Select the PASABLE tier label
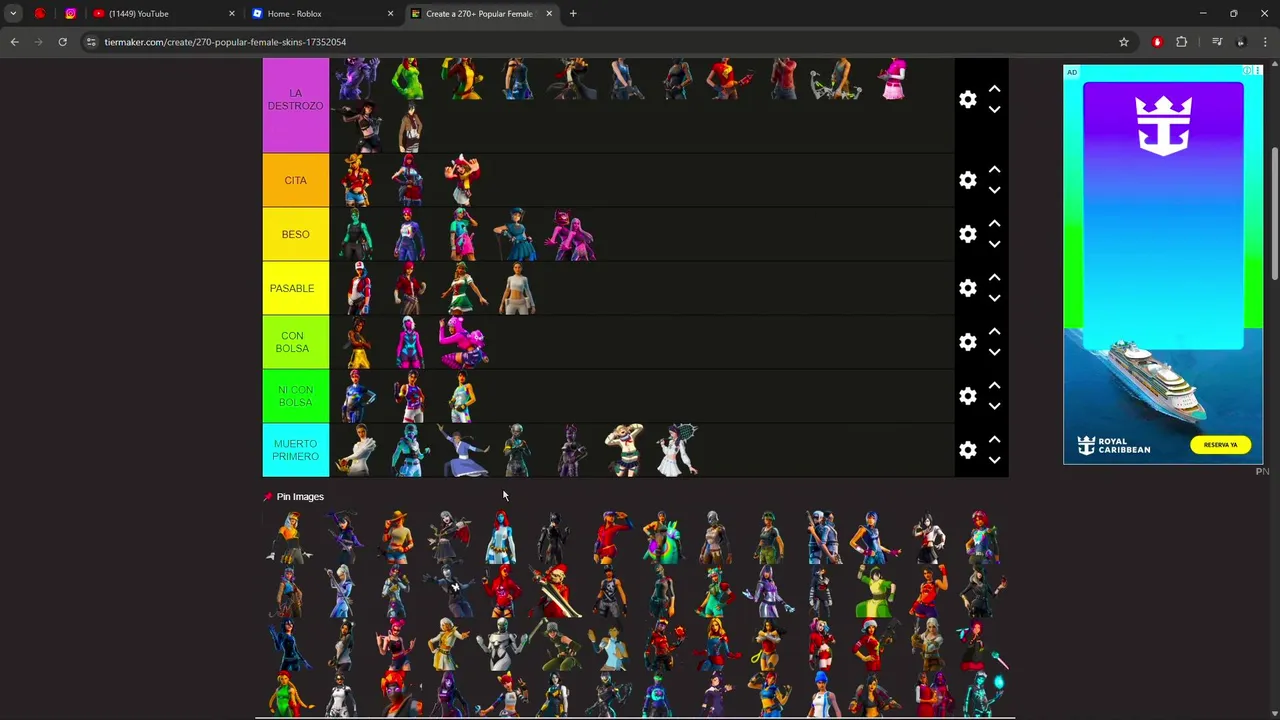 (x=295, y=288)
